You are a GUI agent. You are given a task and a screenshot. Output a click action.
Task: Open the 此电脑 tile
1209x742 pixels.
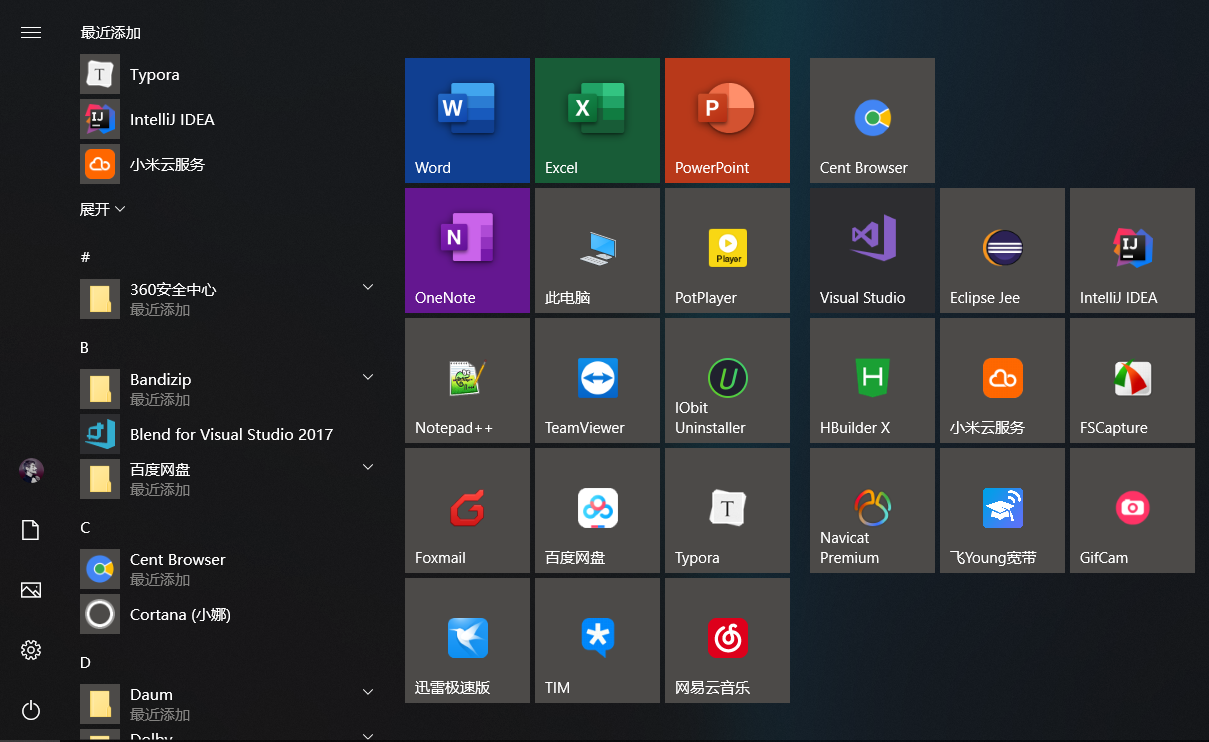[597, 250]
